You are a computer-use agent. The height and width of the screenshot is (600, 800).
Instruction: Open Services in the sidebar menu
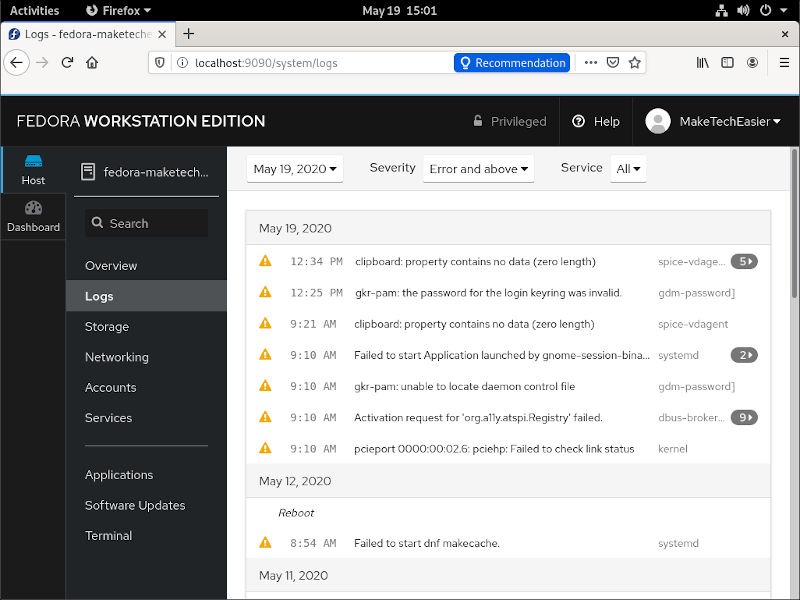click(108, 418)
